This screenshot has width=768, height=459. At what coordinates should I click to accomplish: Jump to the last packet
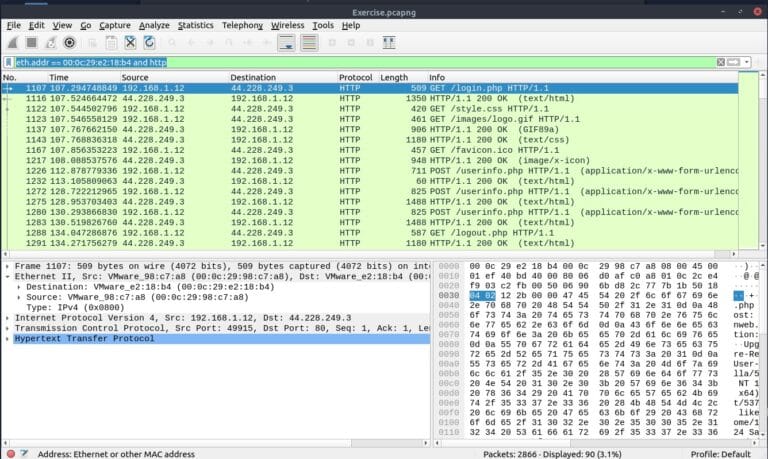click(267, 43)
